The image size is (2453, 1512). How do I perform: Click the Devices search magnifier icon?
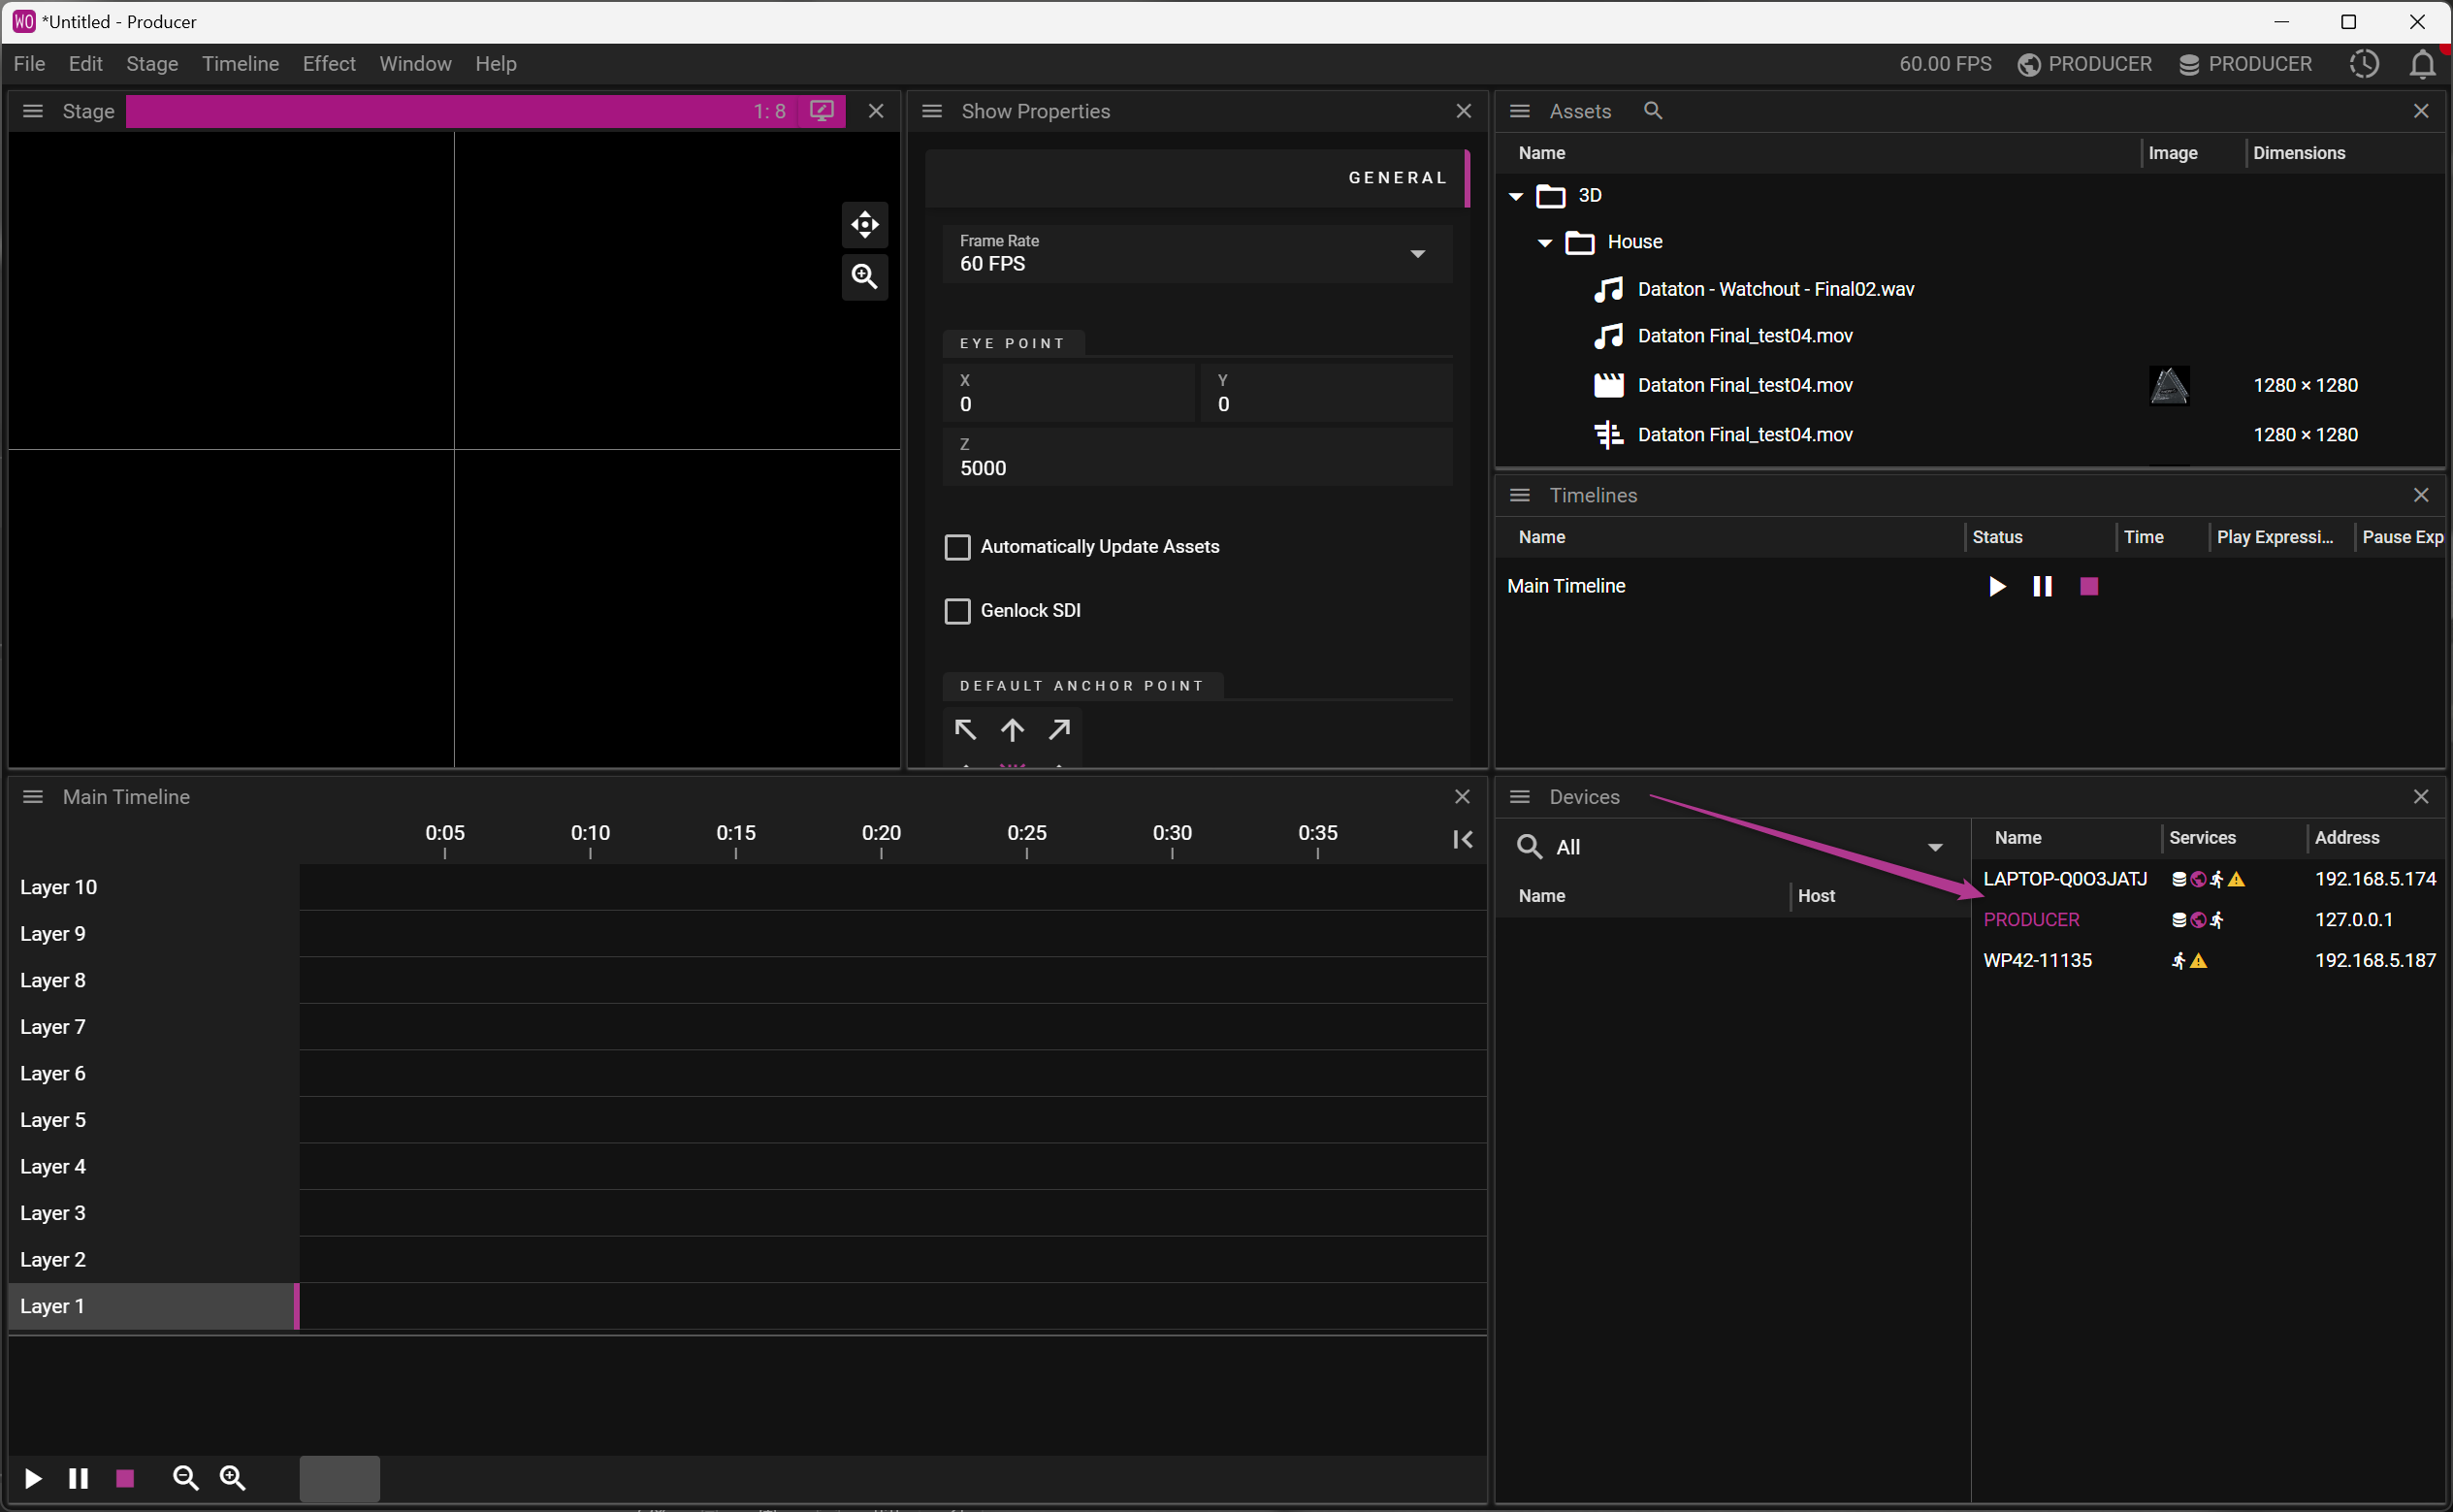[x=1528, y=847]
